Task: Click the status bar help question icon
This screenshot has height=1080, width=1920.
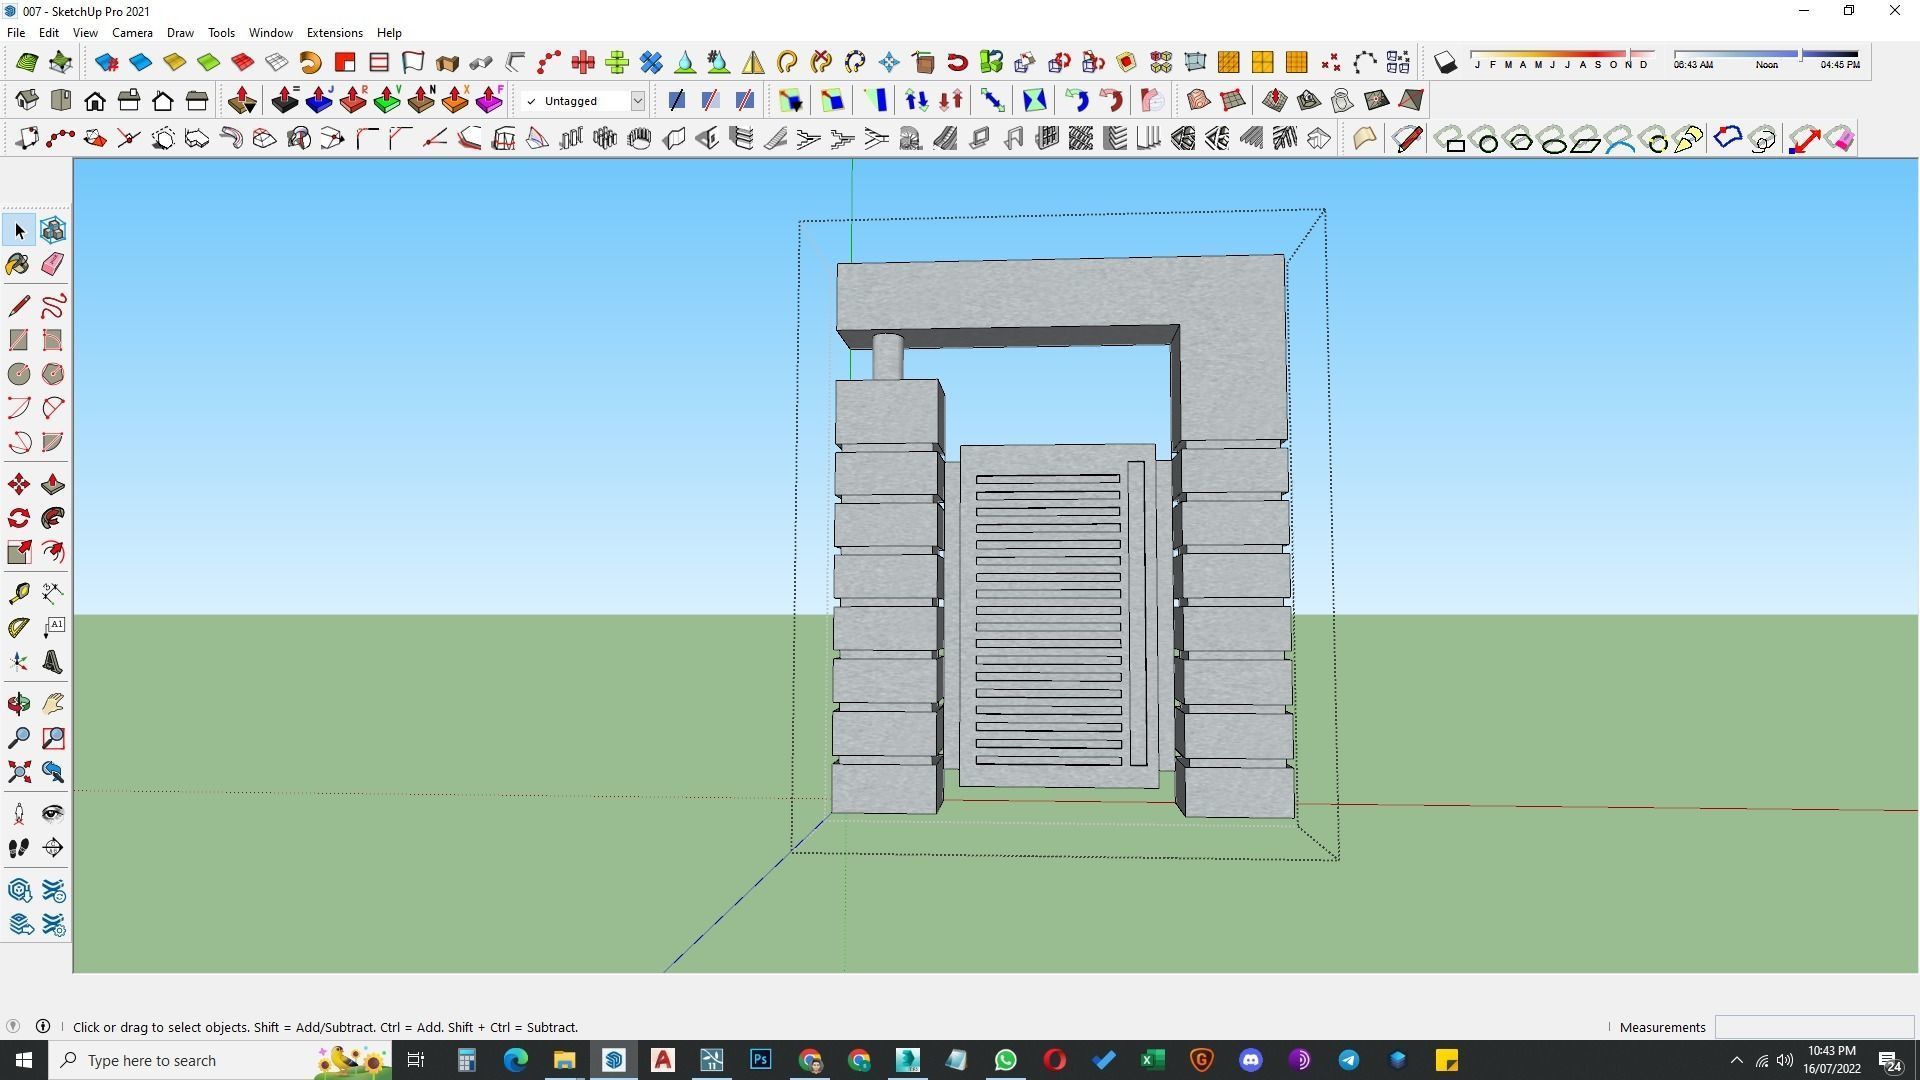Action: [13, 1026]
